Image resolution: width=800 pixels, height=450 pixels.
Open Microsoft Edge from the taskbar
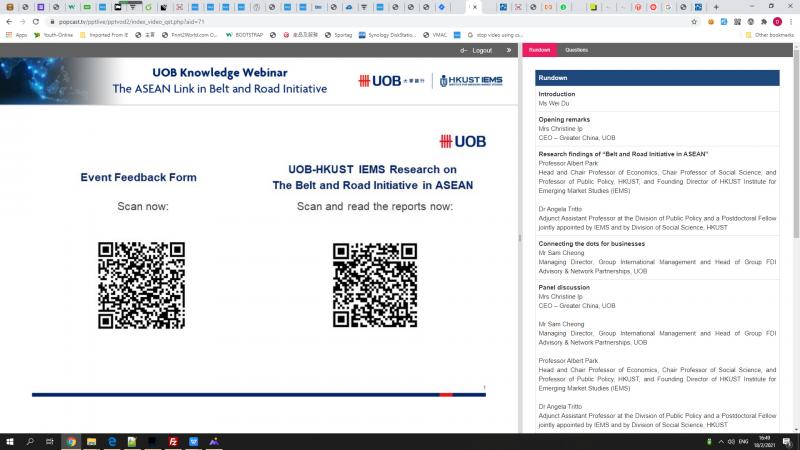click(112, 442)
